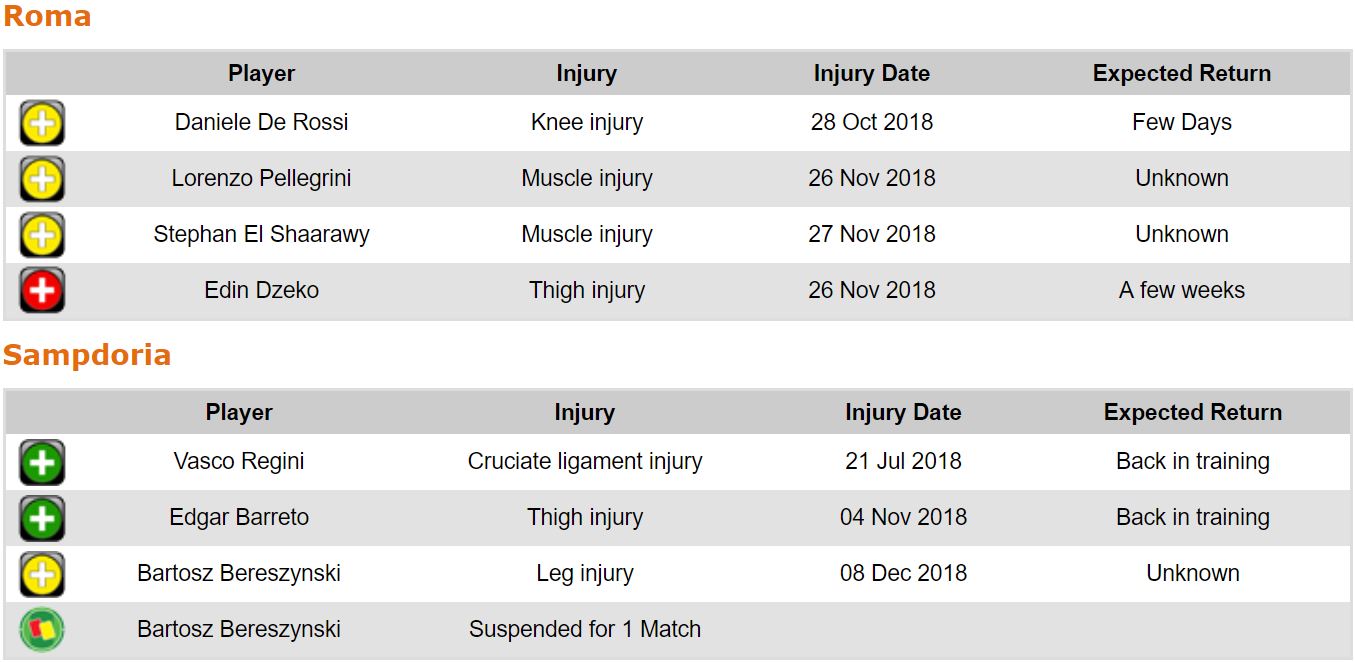
Task: Select player name Vasco Regini
Action: pyautogui.click(x=239, y=461)
